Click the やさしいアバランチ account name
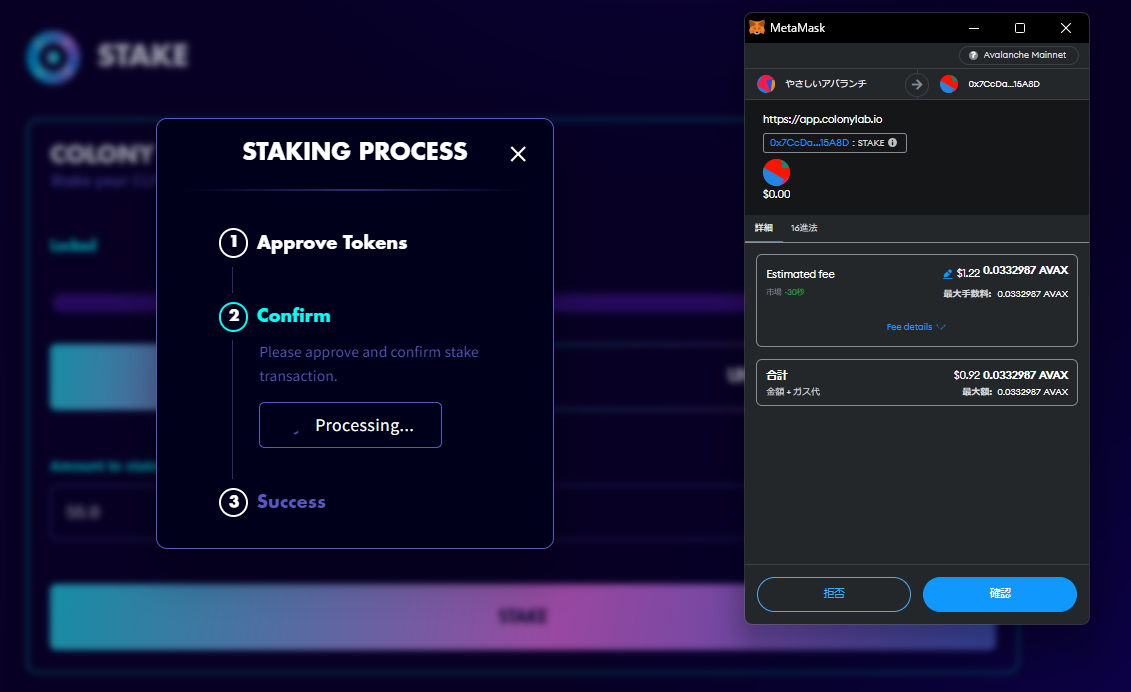The height and width of the screenshot is (692, 1131). (x=826, y=84)
